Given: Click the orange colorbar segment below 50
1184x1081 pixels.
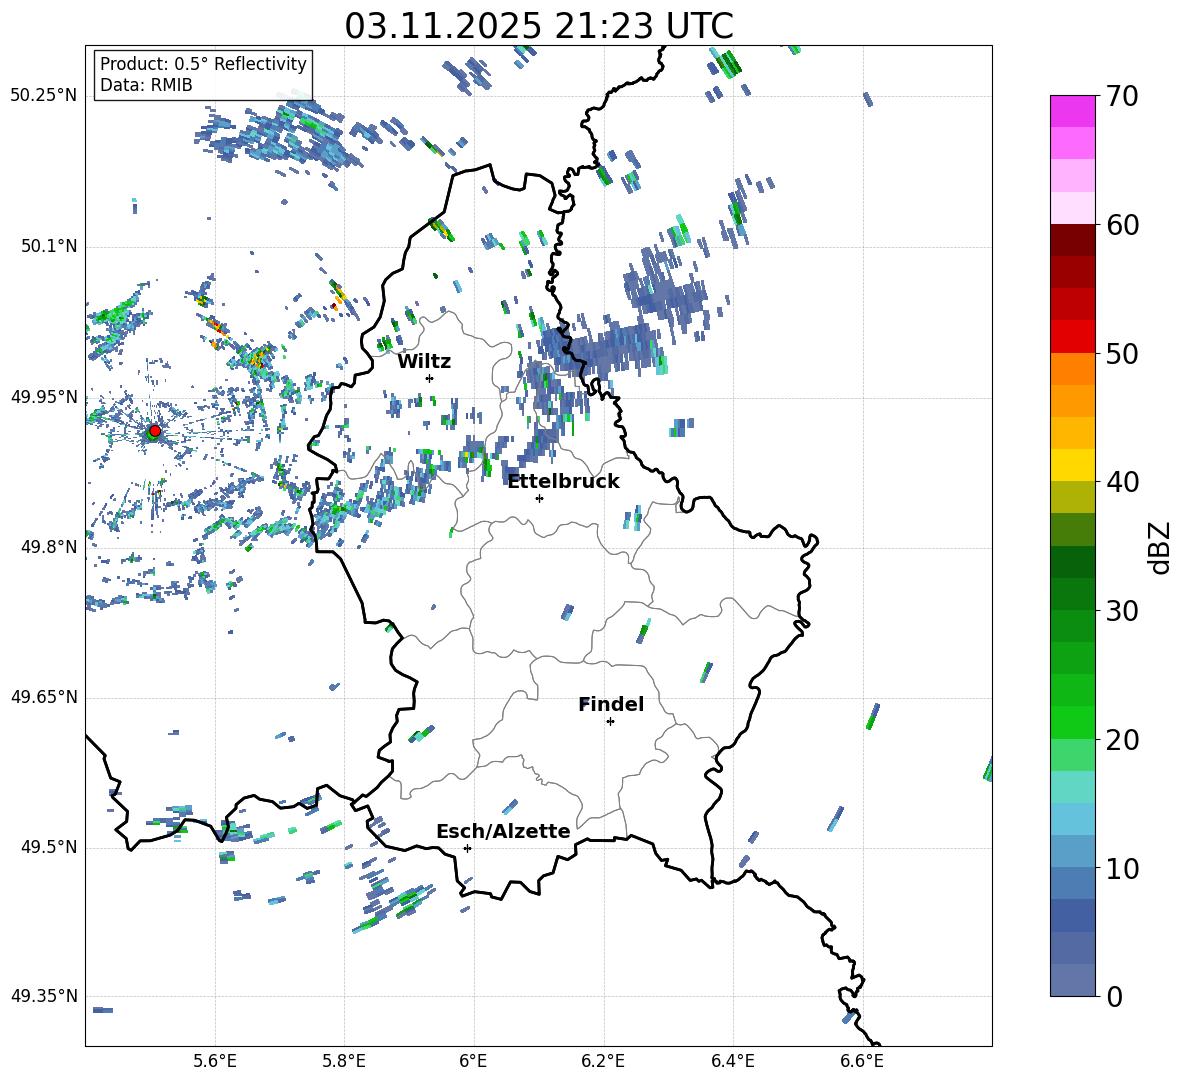Looking at the screenshot, I should tap(1072, 369).
